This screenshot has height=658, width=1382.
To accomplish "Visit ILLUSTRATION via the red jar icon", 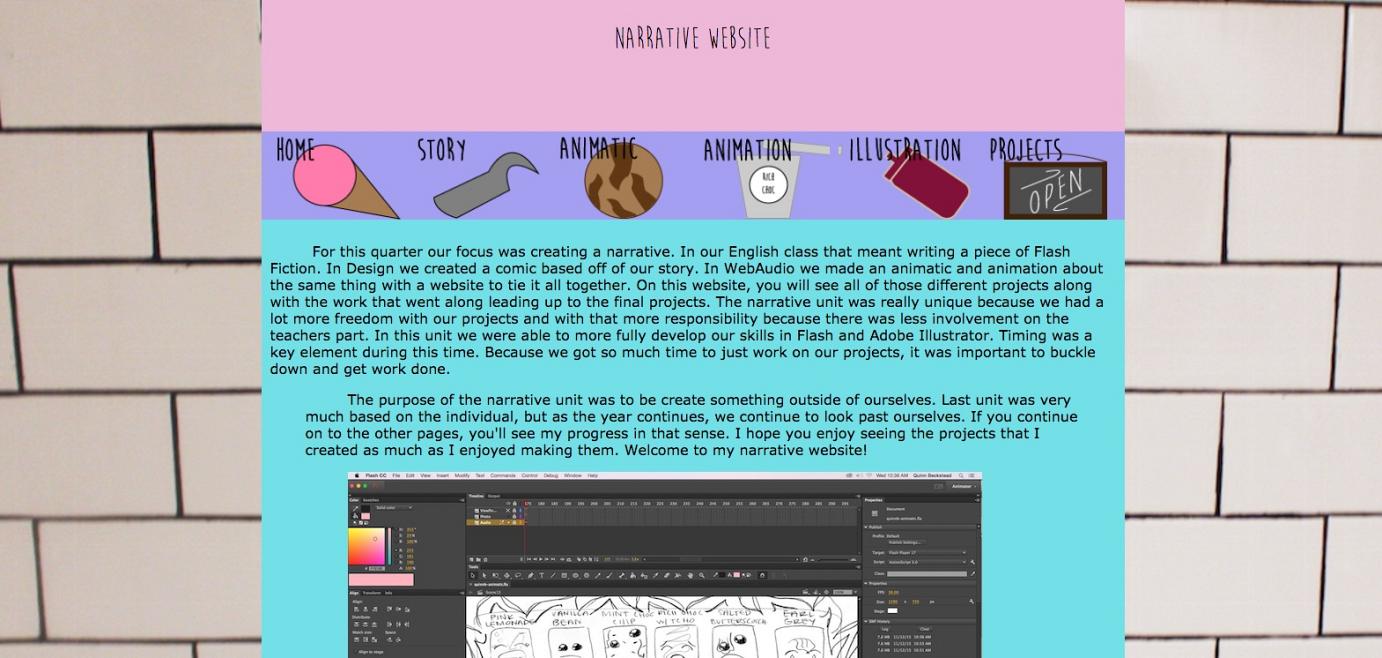I will [909, 178].
